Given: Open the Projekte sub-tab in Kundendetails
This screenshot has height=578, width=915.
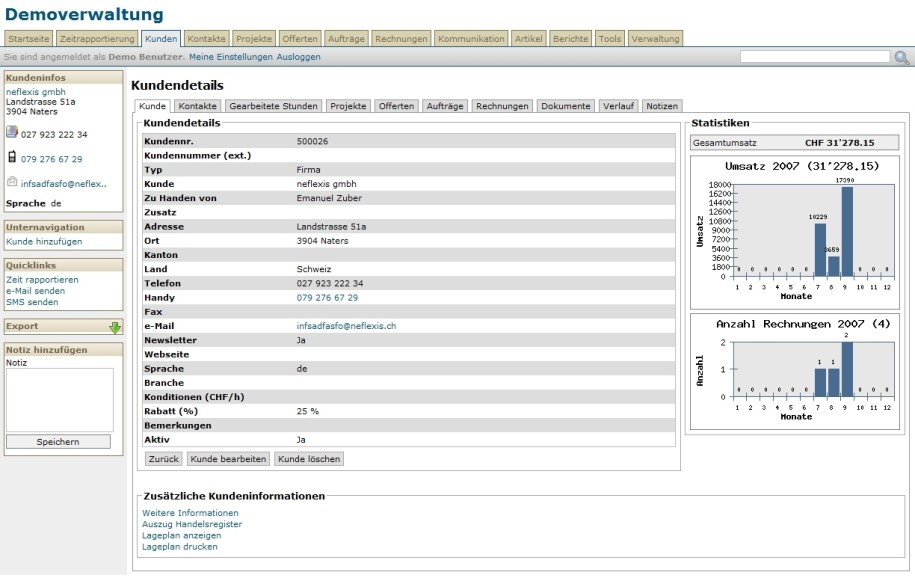Looking at the screenshot, I should (x=348, y=106).
